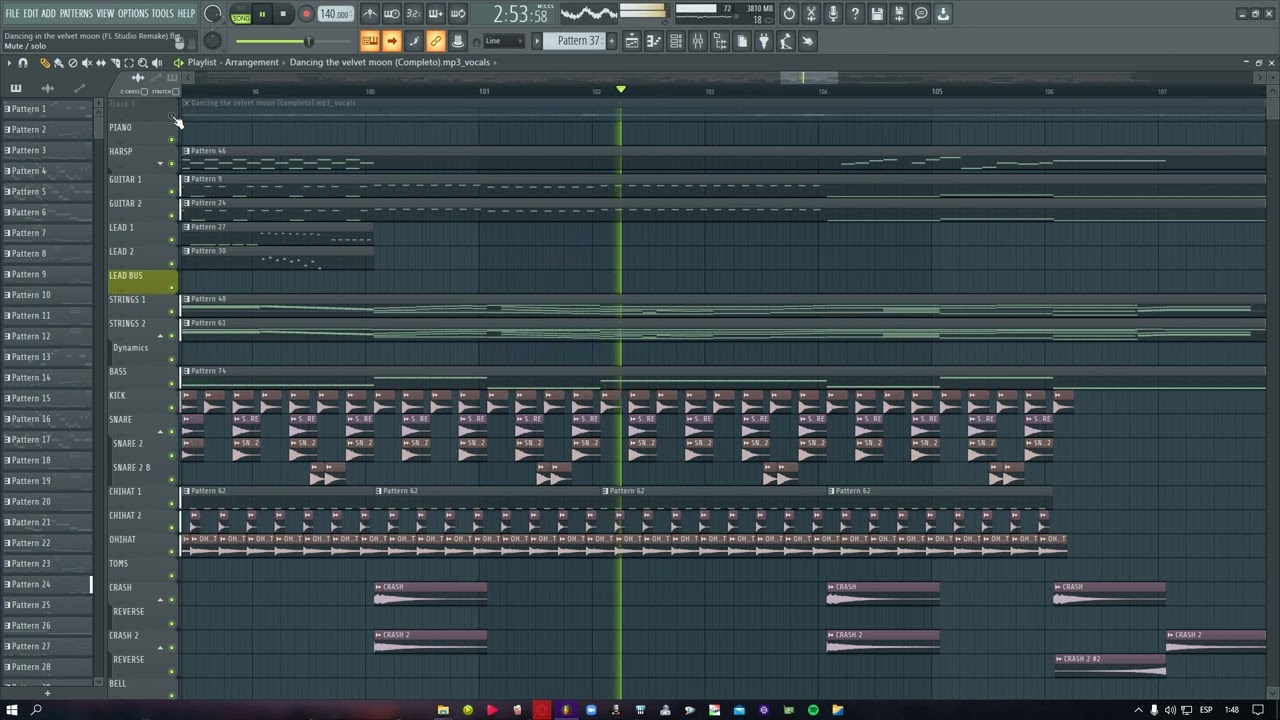The image size is (1280, 720).
Task: Stop playback with the stop button
Action: [x=284, y=14]
